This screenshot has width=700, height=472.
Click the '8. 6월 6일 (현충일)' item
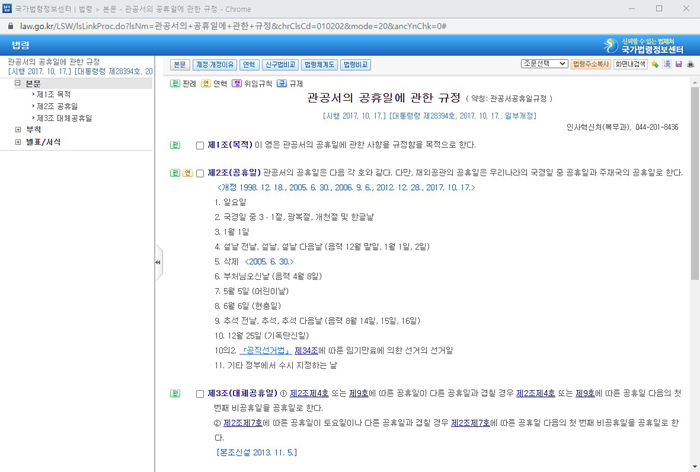click(247, 306)
